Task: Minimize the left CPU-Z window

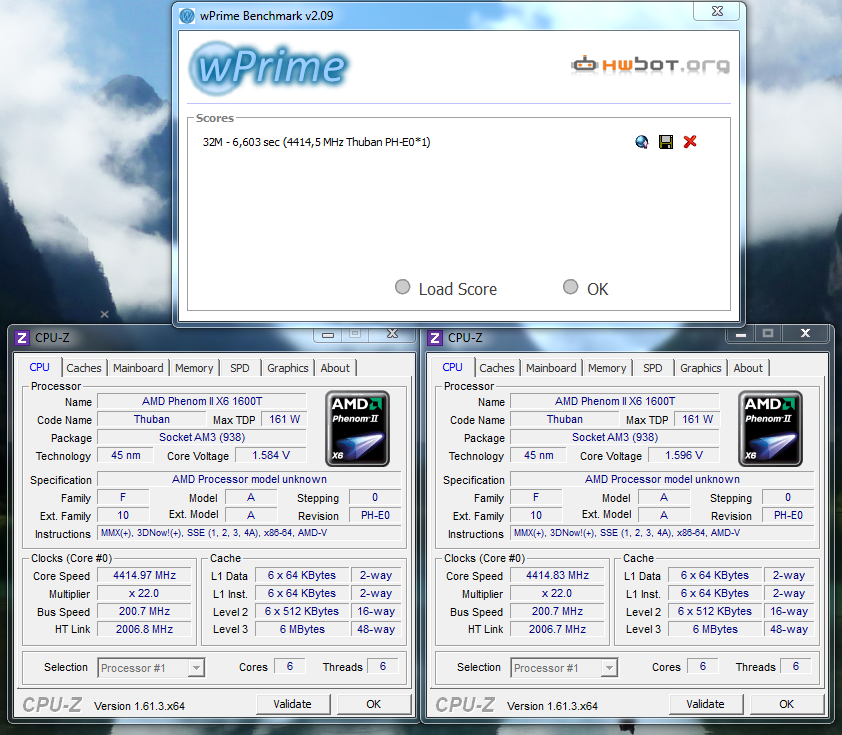Action: point(328,335)
